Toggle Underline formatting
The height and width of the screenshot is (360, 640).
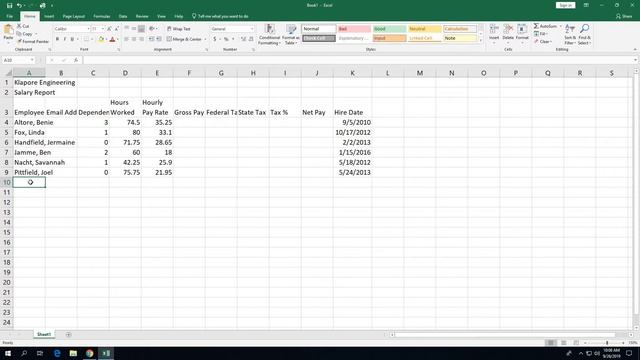(72, 39)
